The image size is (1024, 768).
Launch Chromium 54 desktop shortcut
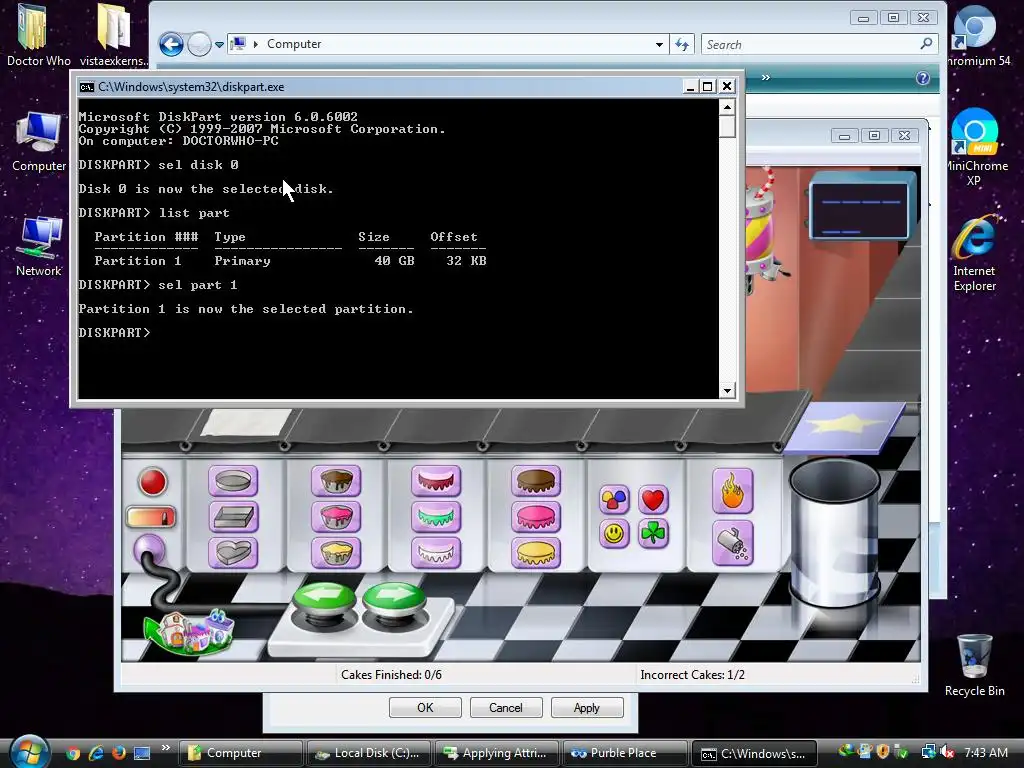tap(977, 36)
